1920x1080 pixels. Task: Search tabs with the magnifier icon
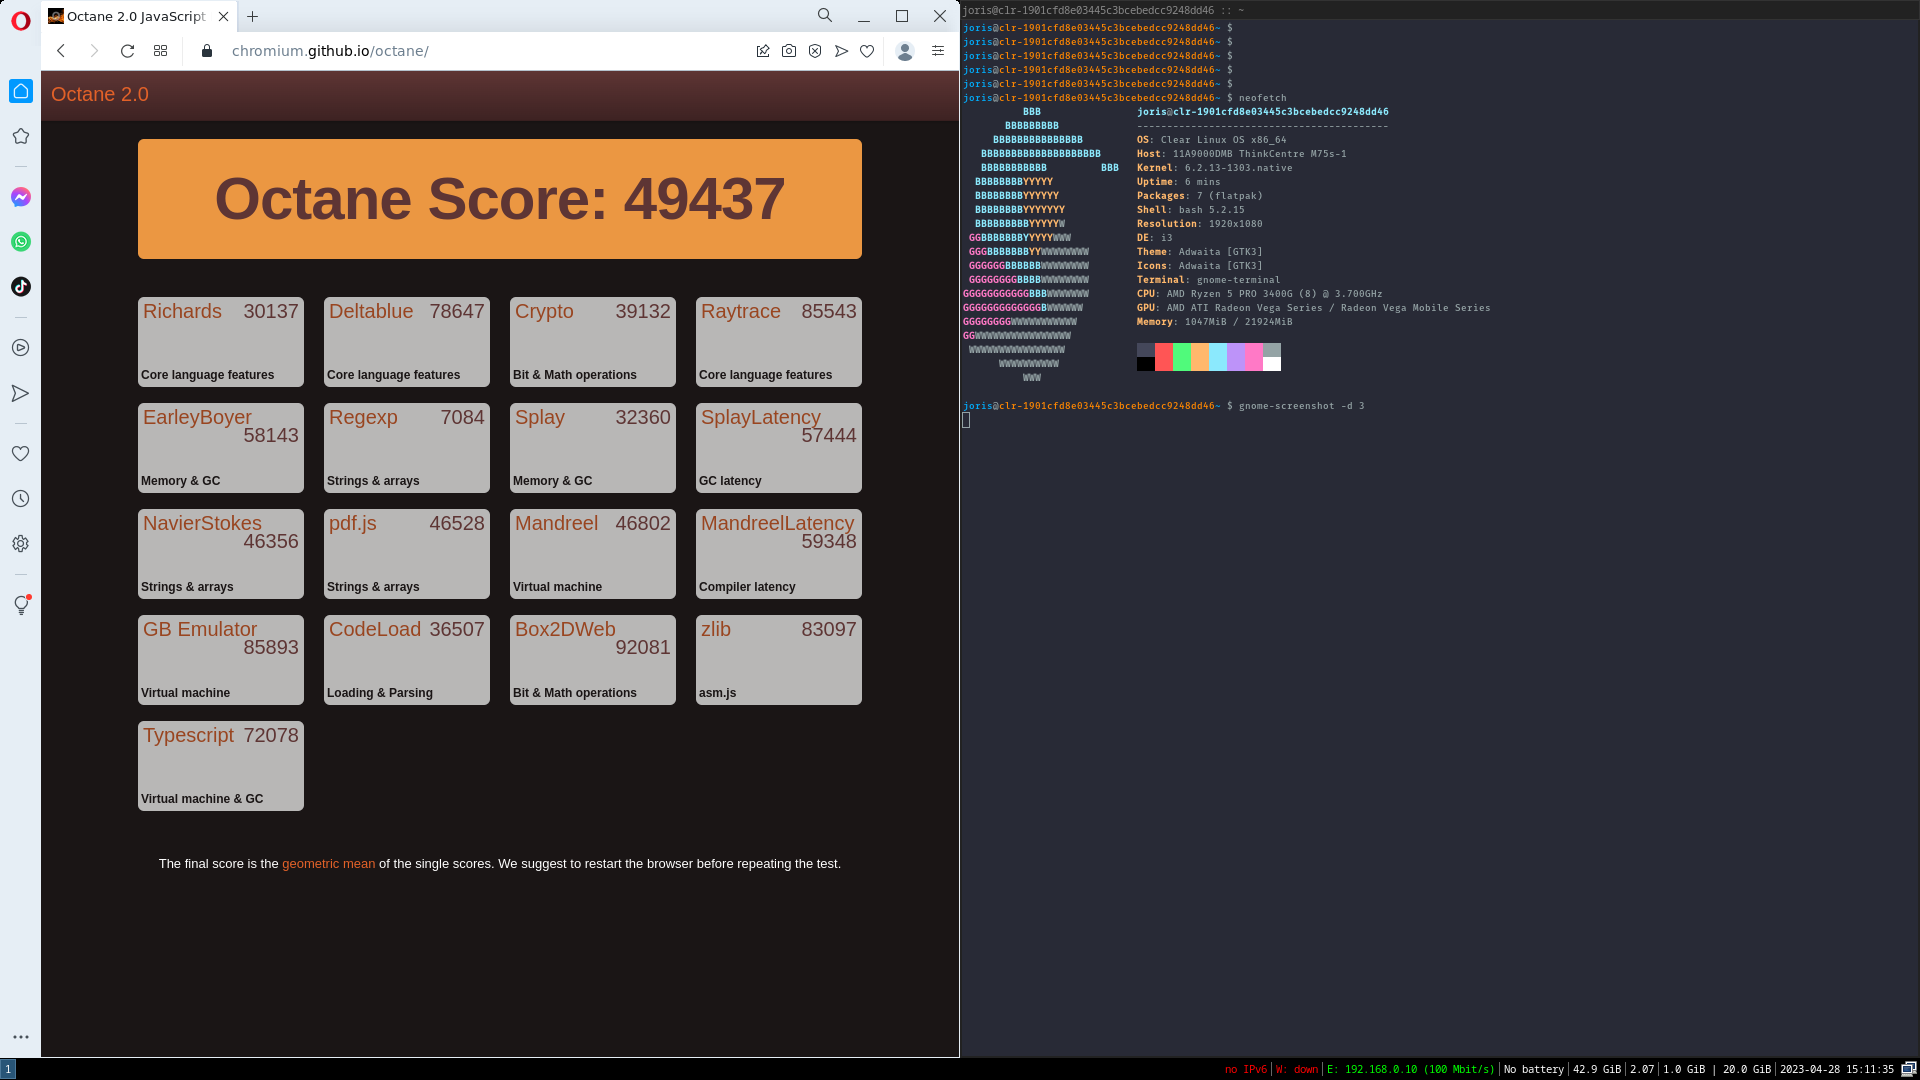[825, 16]
